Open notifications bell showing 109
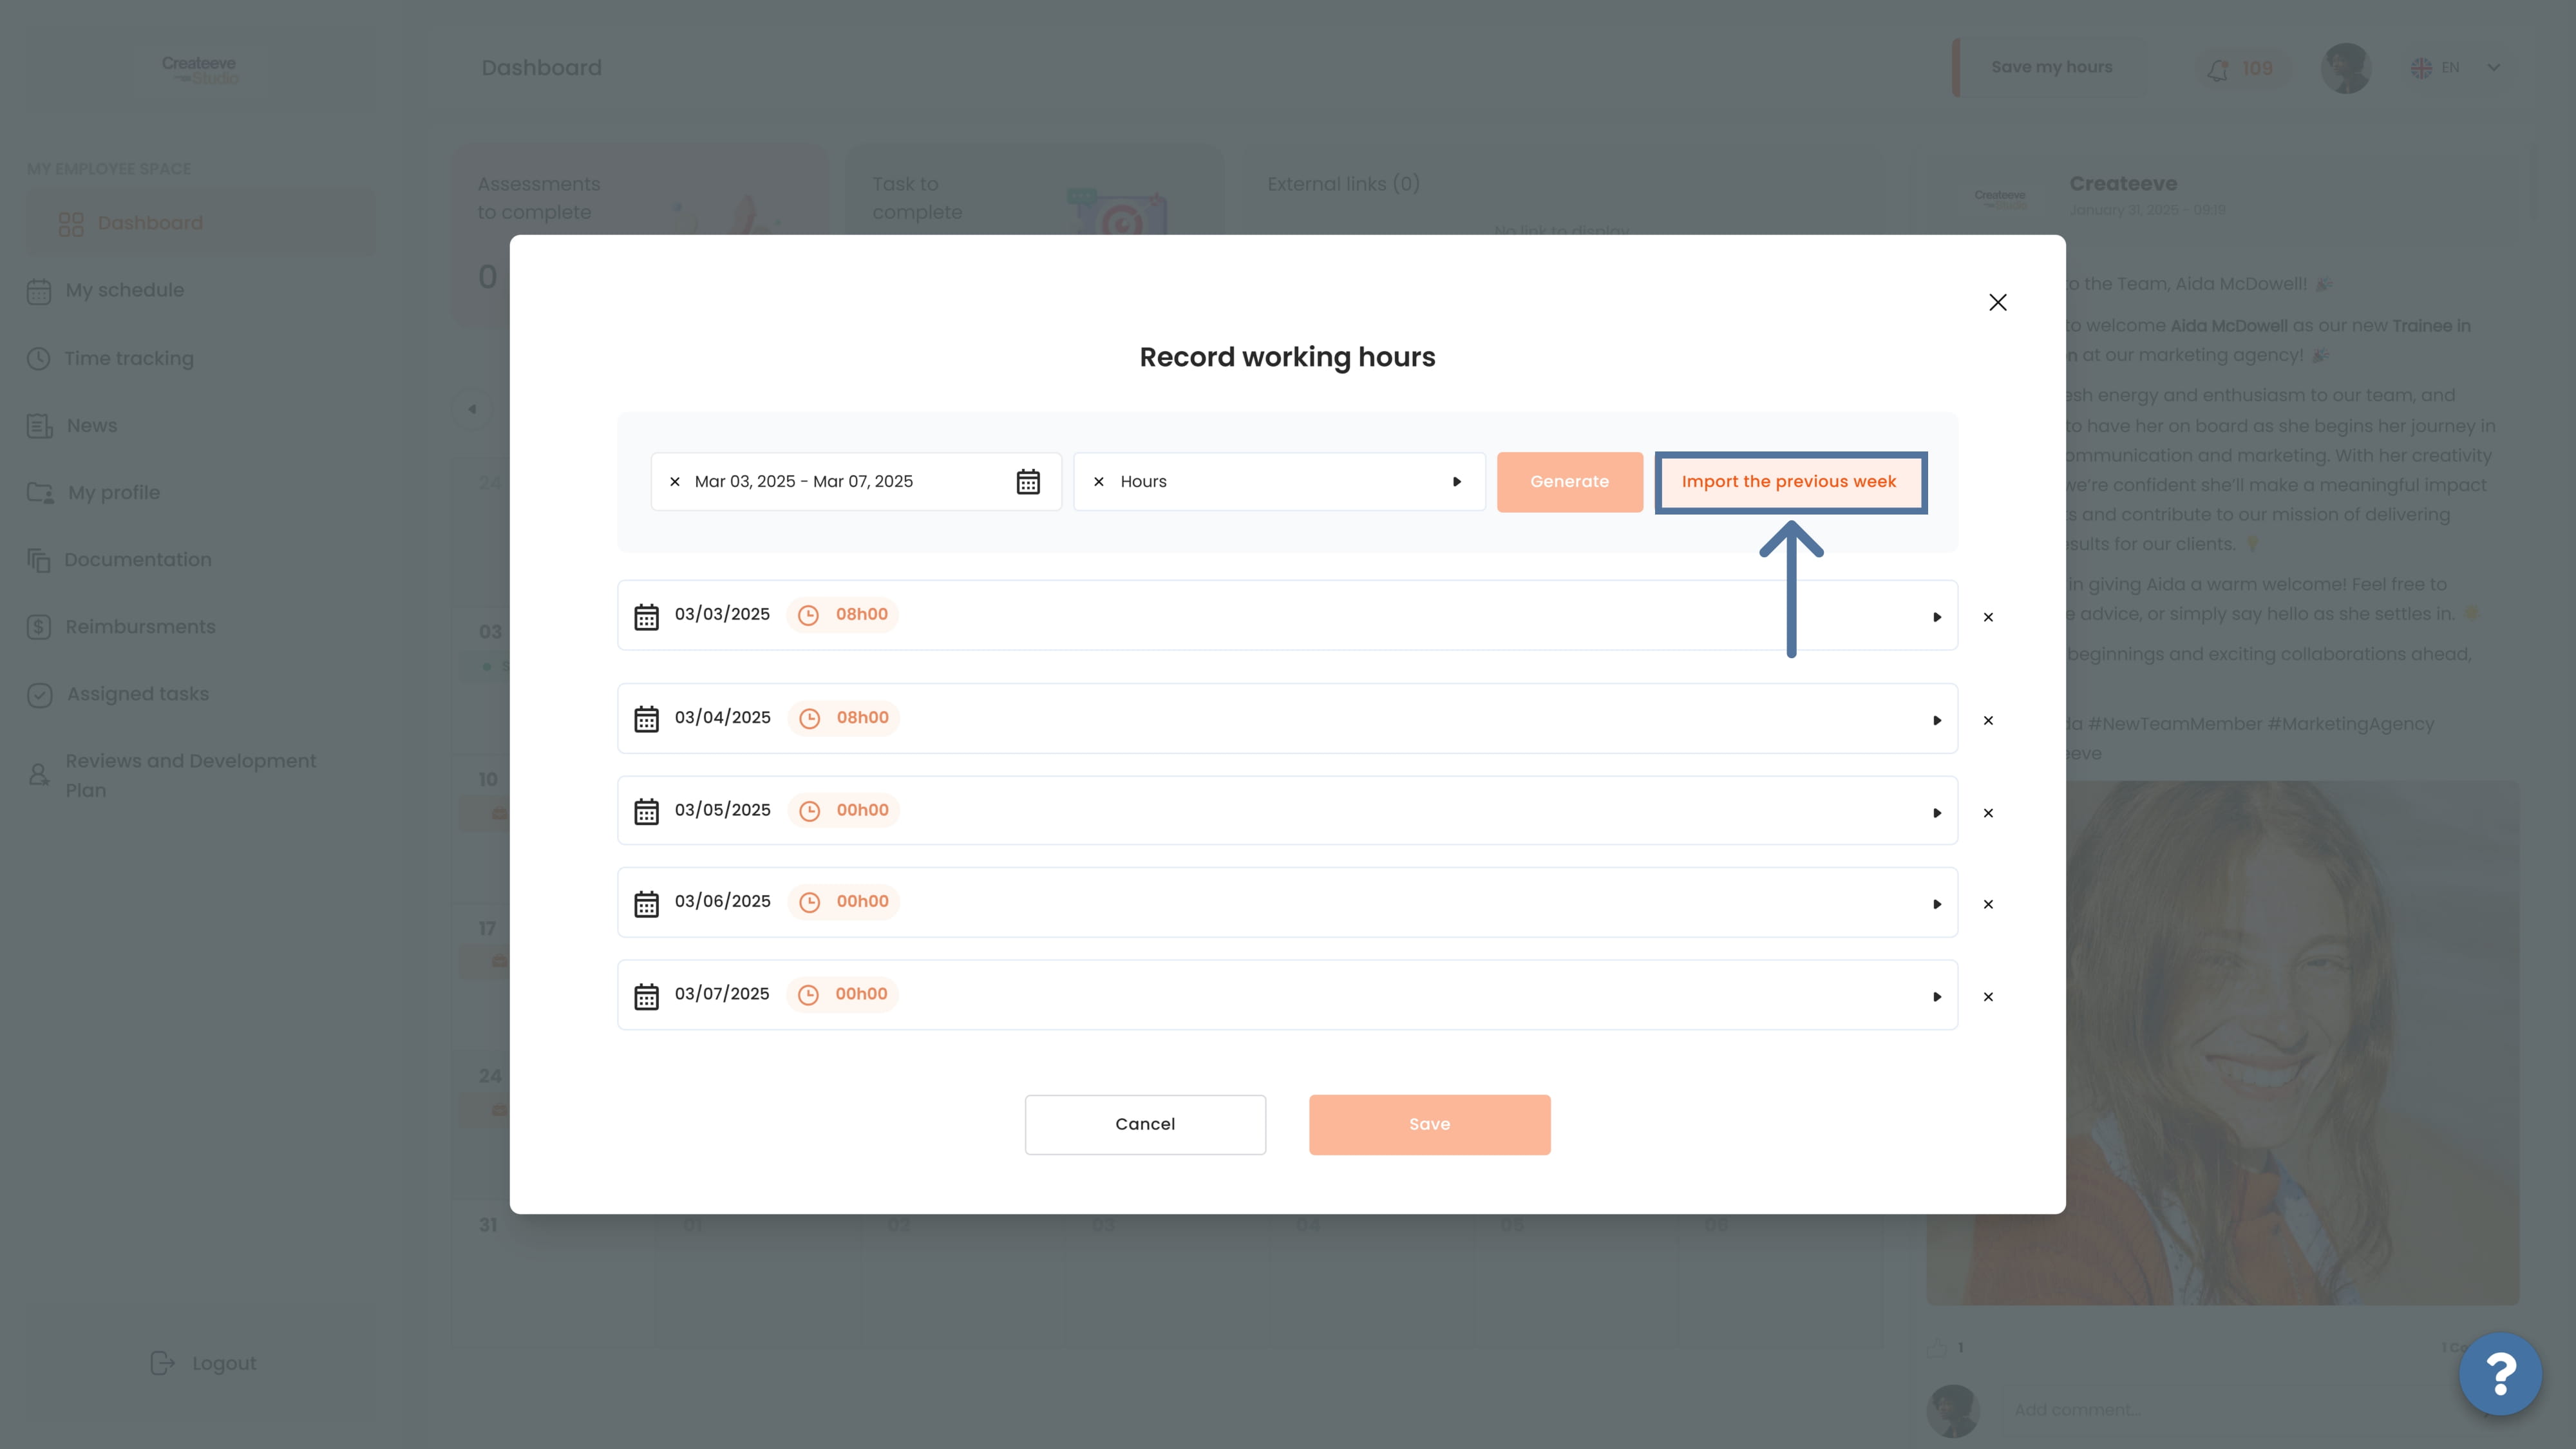Screen dimensions: 2576x1449 (2241, 69)
